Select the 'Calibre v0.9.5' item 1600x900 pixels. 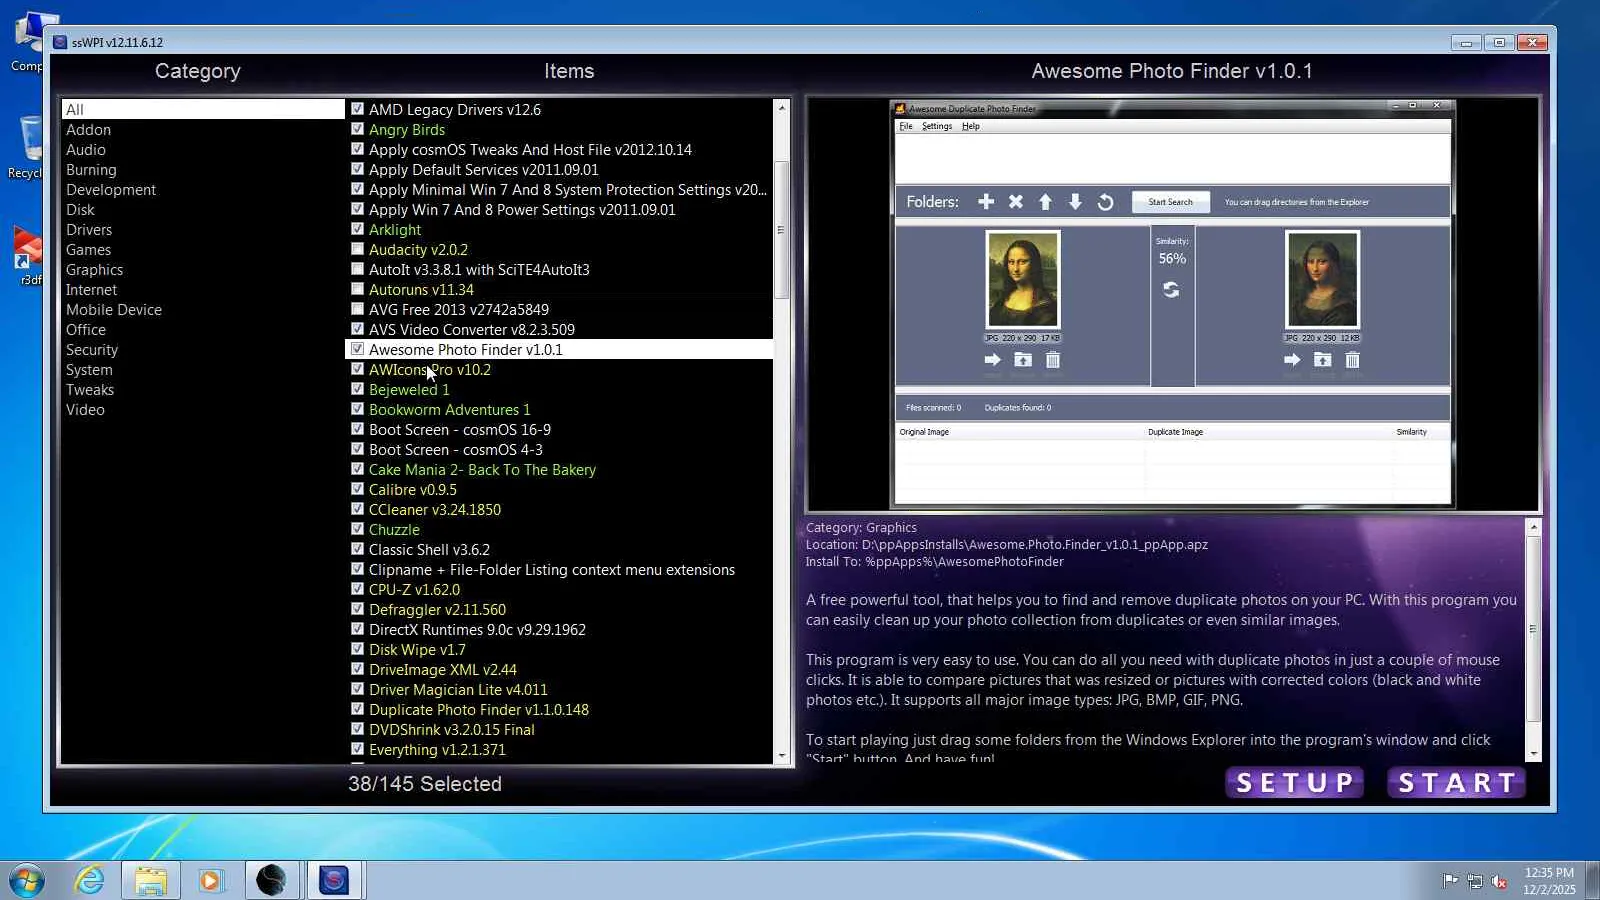click(x=413, y=489)
